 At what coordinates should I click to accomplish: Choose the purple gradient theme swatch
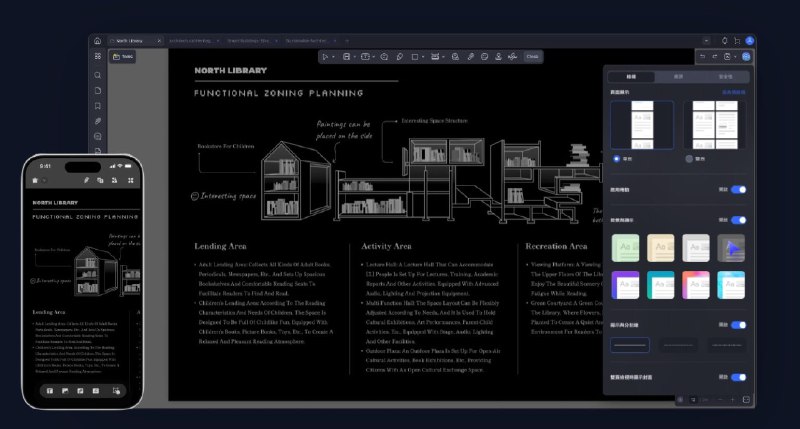point(626,284)
